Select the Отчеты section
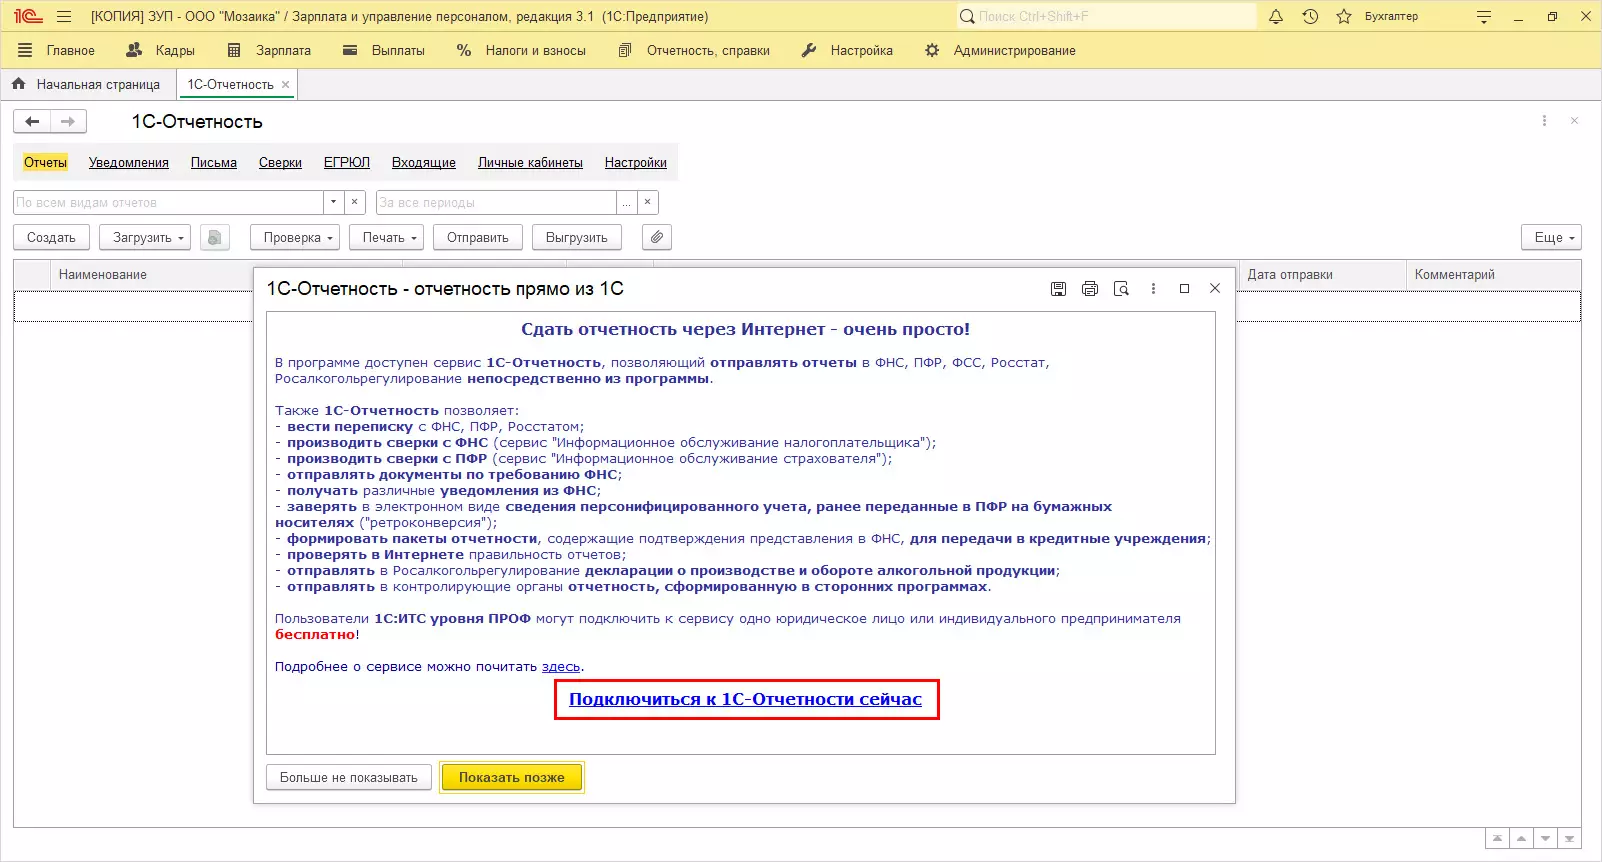1602x862 pixels. click(45, 163)
